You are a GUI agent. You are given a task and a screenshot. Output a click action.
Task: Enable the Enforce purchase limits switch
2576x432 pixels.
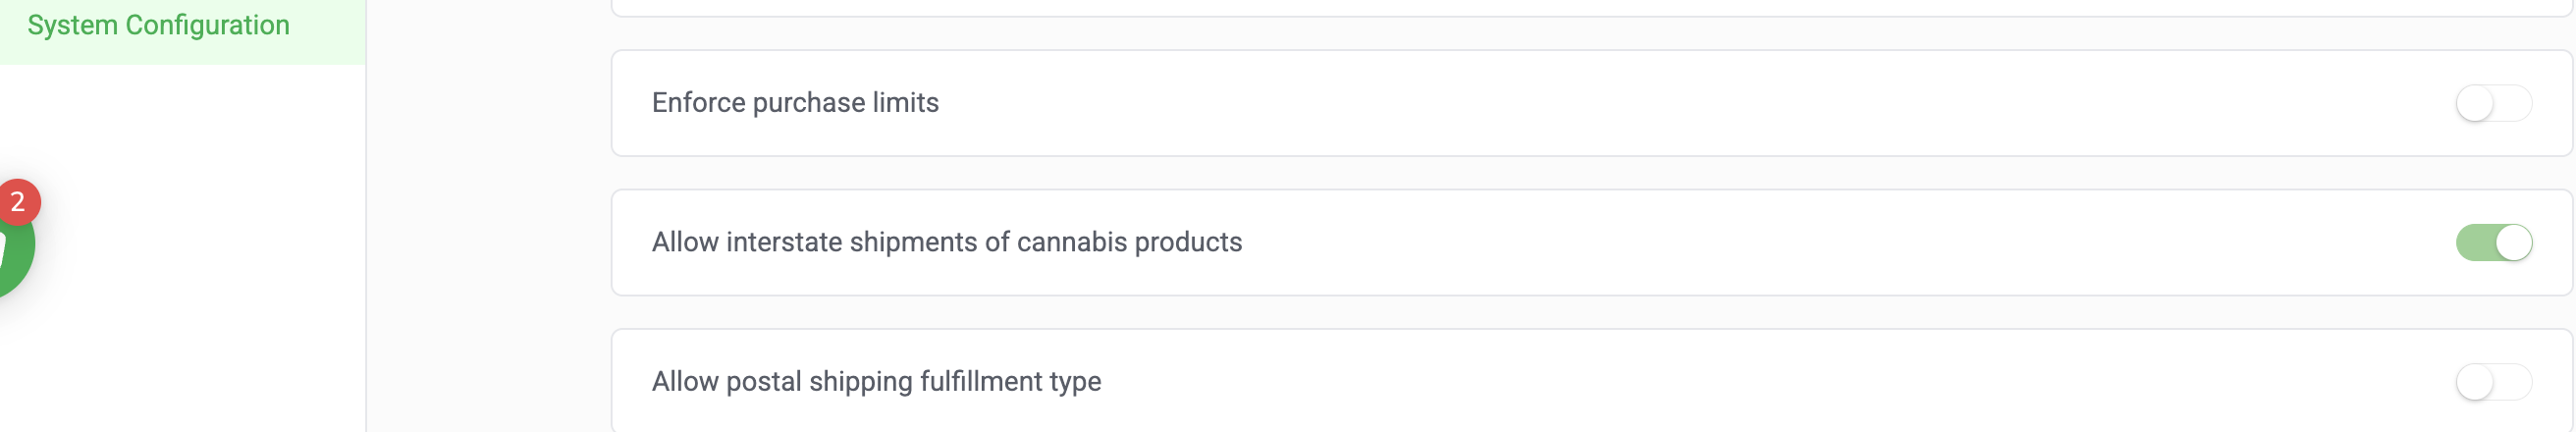[x=2493, y=103]
